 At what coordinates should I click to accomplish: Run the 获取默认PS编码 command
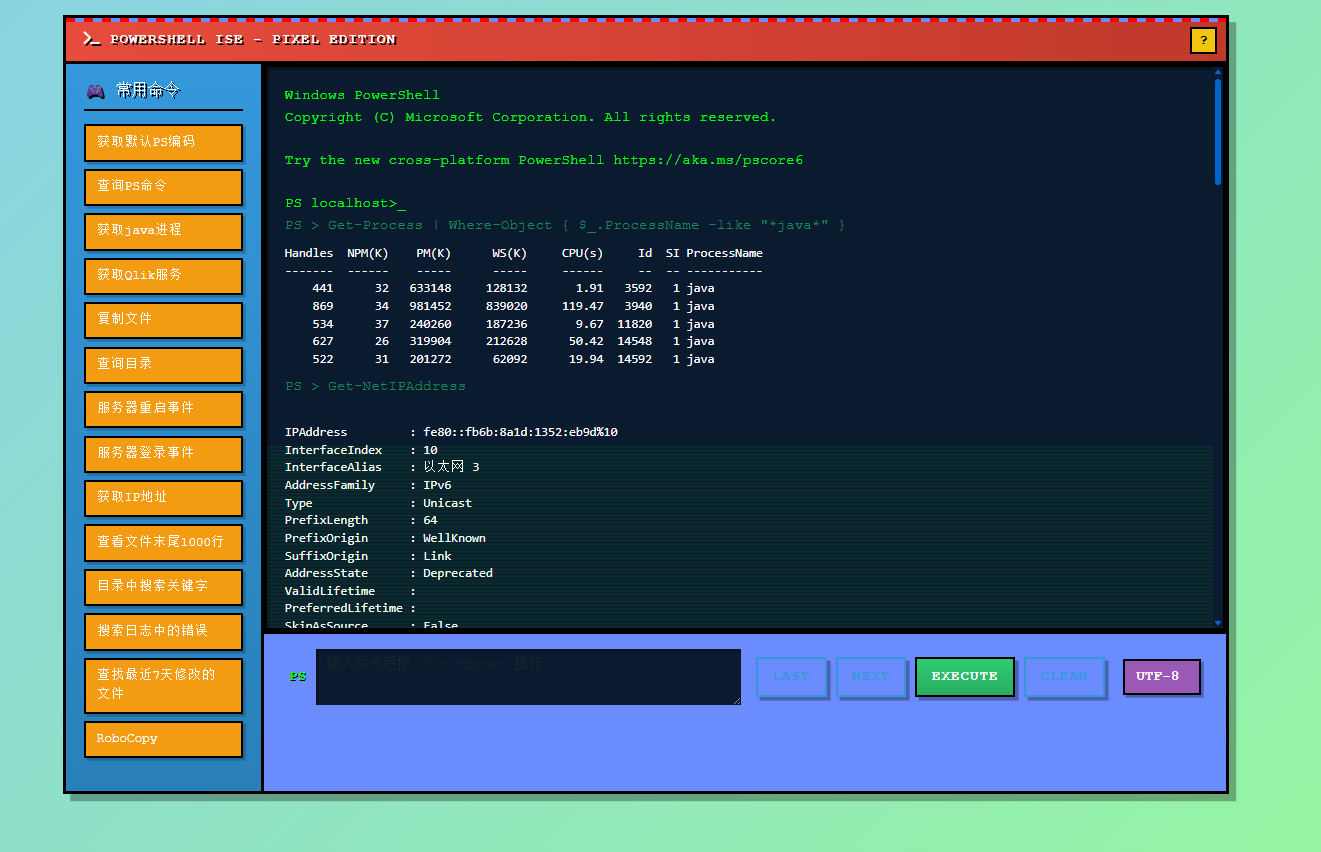[163, 142]
